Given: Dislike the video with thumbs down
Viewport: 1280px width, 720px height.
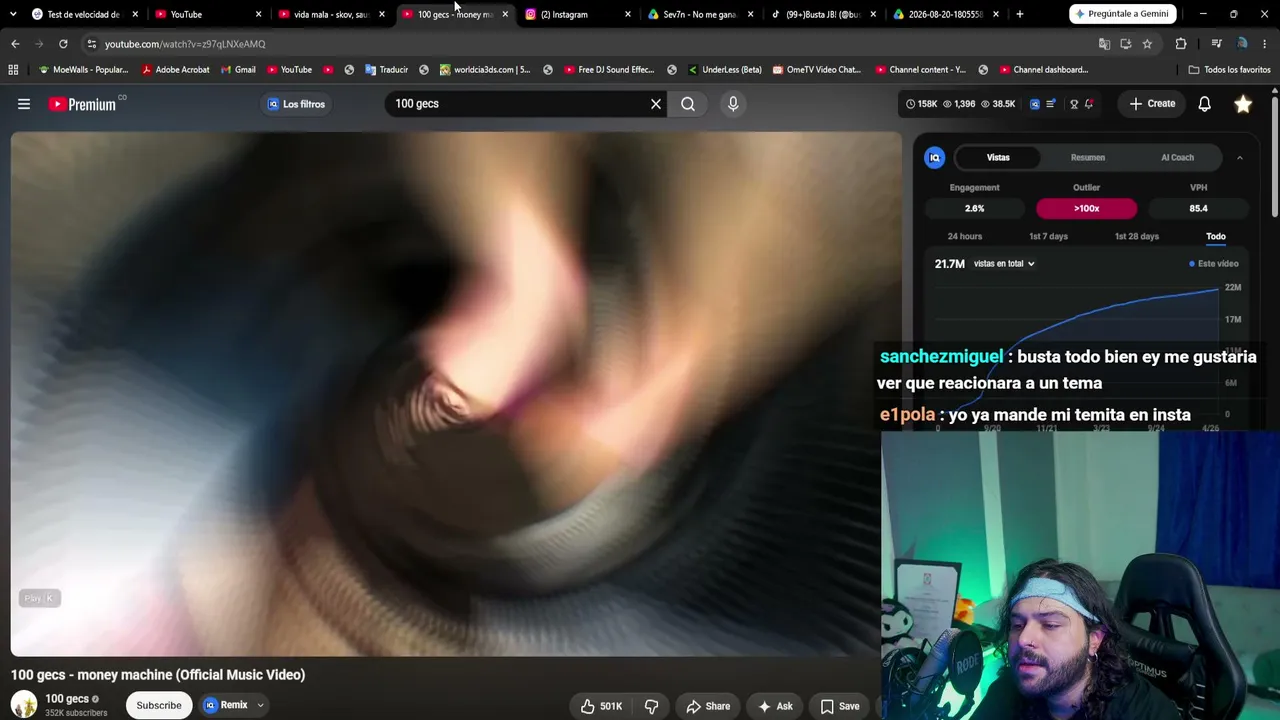Looking at the screenshot, I should point(651,706).
